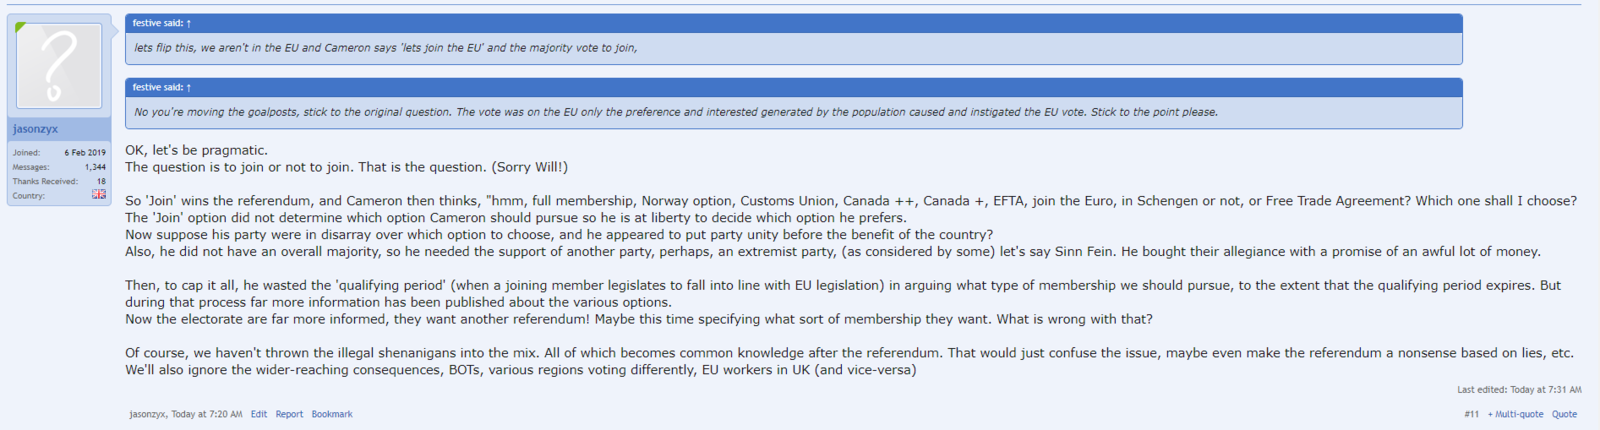Open the #11 post permalink
The height and width of the screenshot is (430, 1600).
tap(1471, 414)
